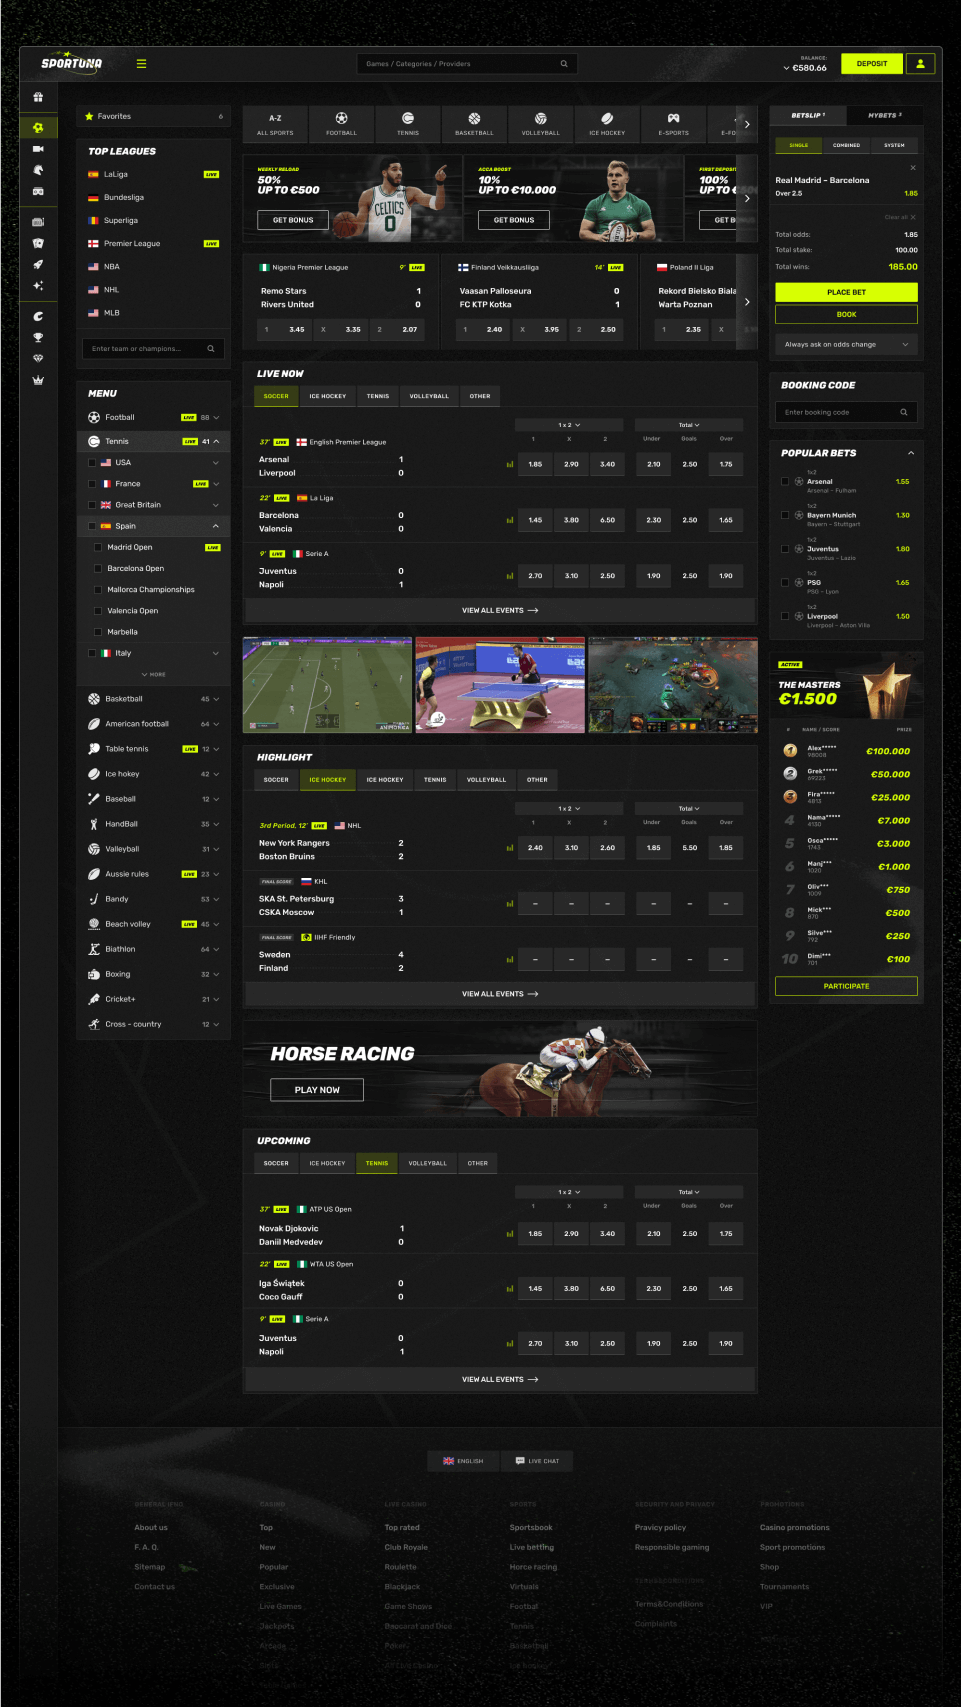Check the France tennis checkbox

coord(92,484)
